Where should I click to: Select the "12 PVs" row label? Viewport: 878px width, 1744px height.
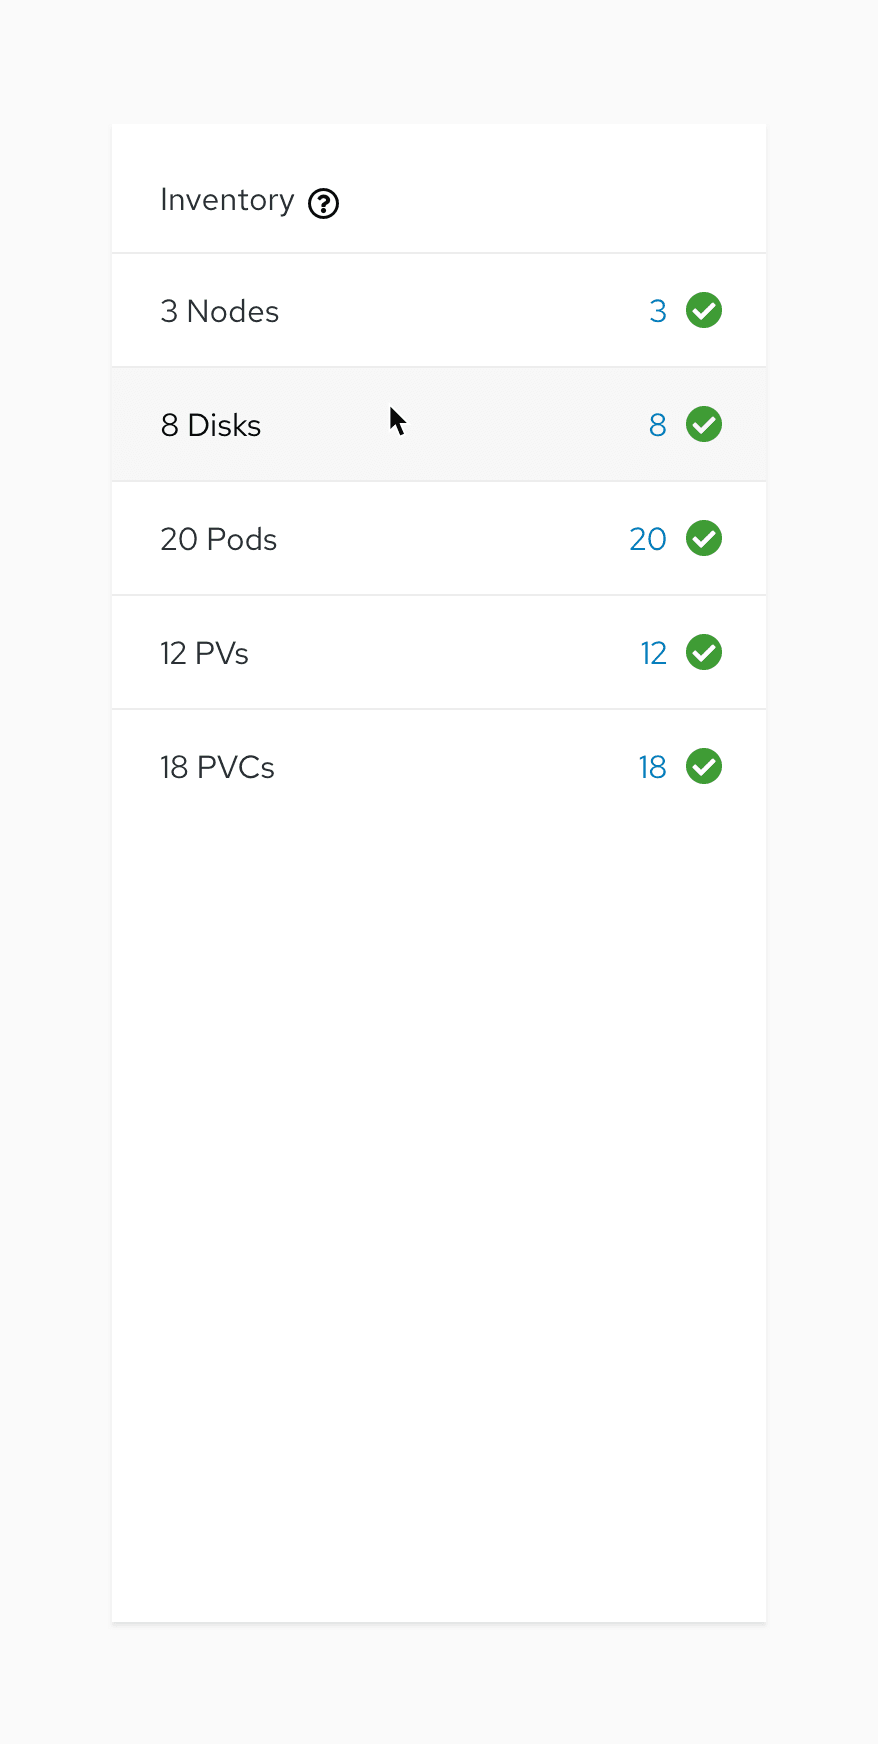[204, 653]
